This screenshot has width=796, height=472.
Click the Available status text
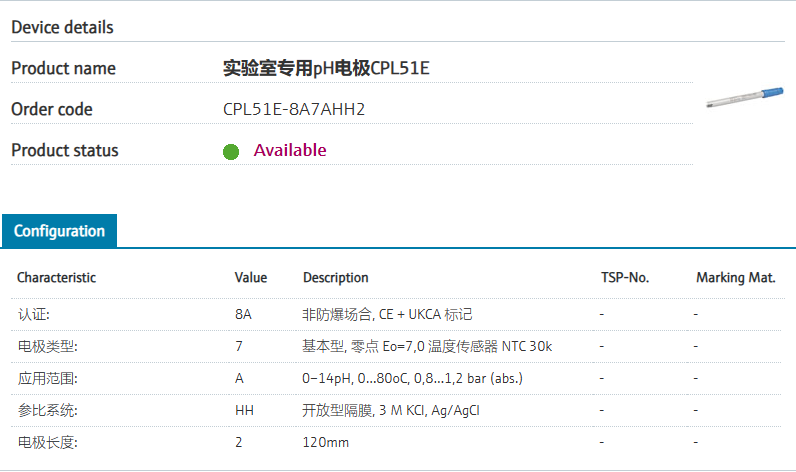290,150
